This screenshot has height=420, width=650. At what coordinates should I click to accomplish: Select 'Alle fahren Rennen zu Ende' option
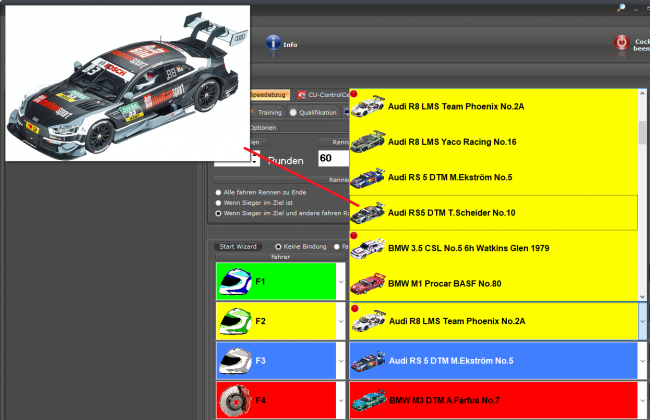tap(218, 192)
